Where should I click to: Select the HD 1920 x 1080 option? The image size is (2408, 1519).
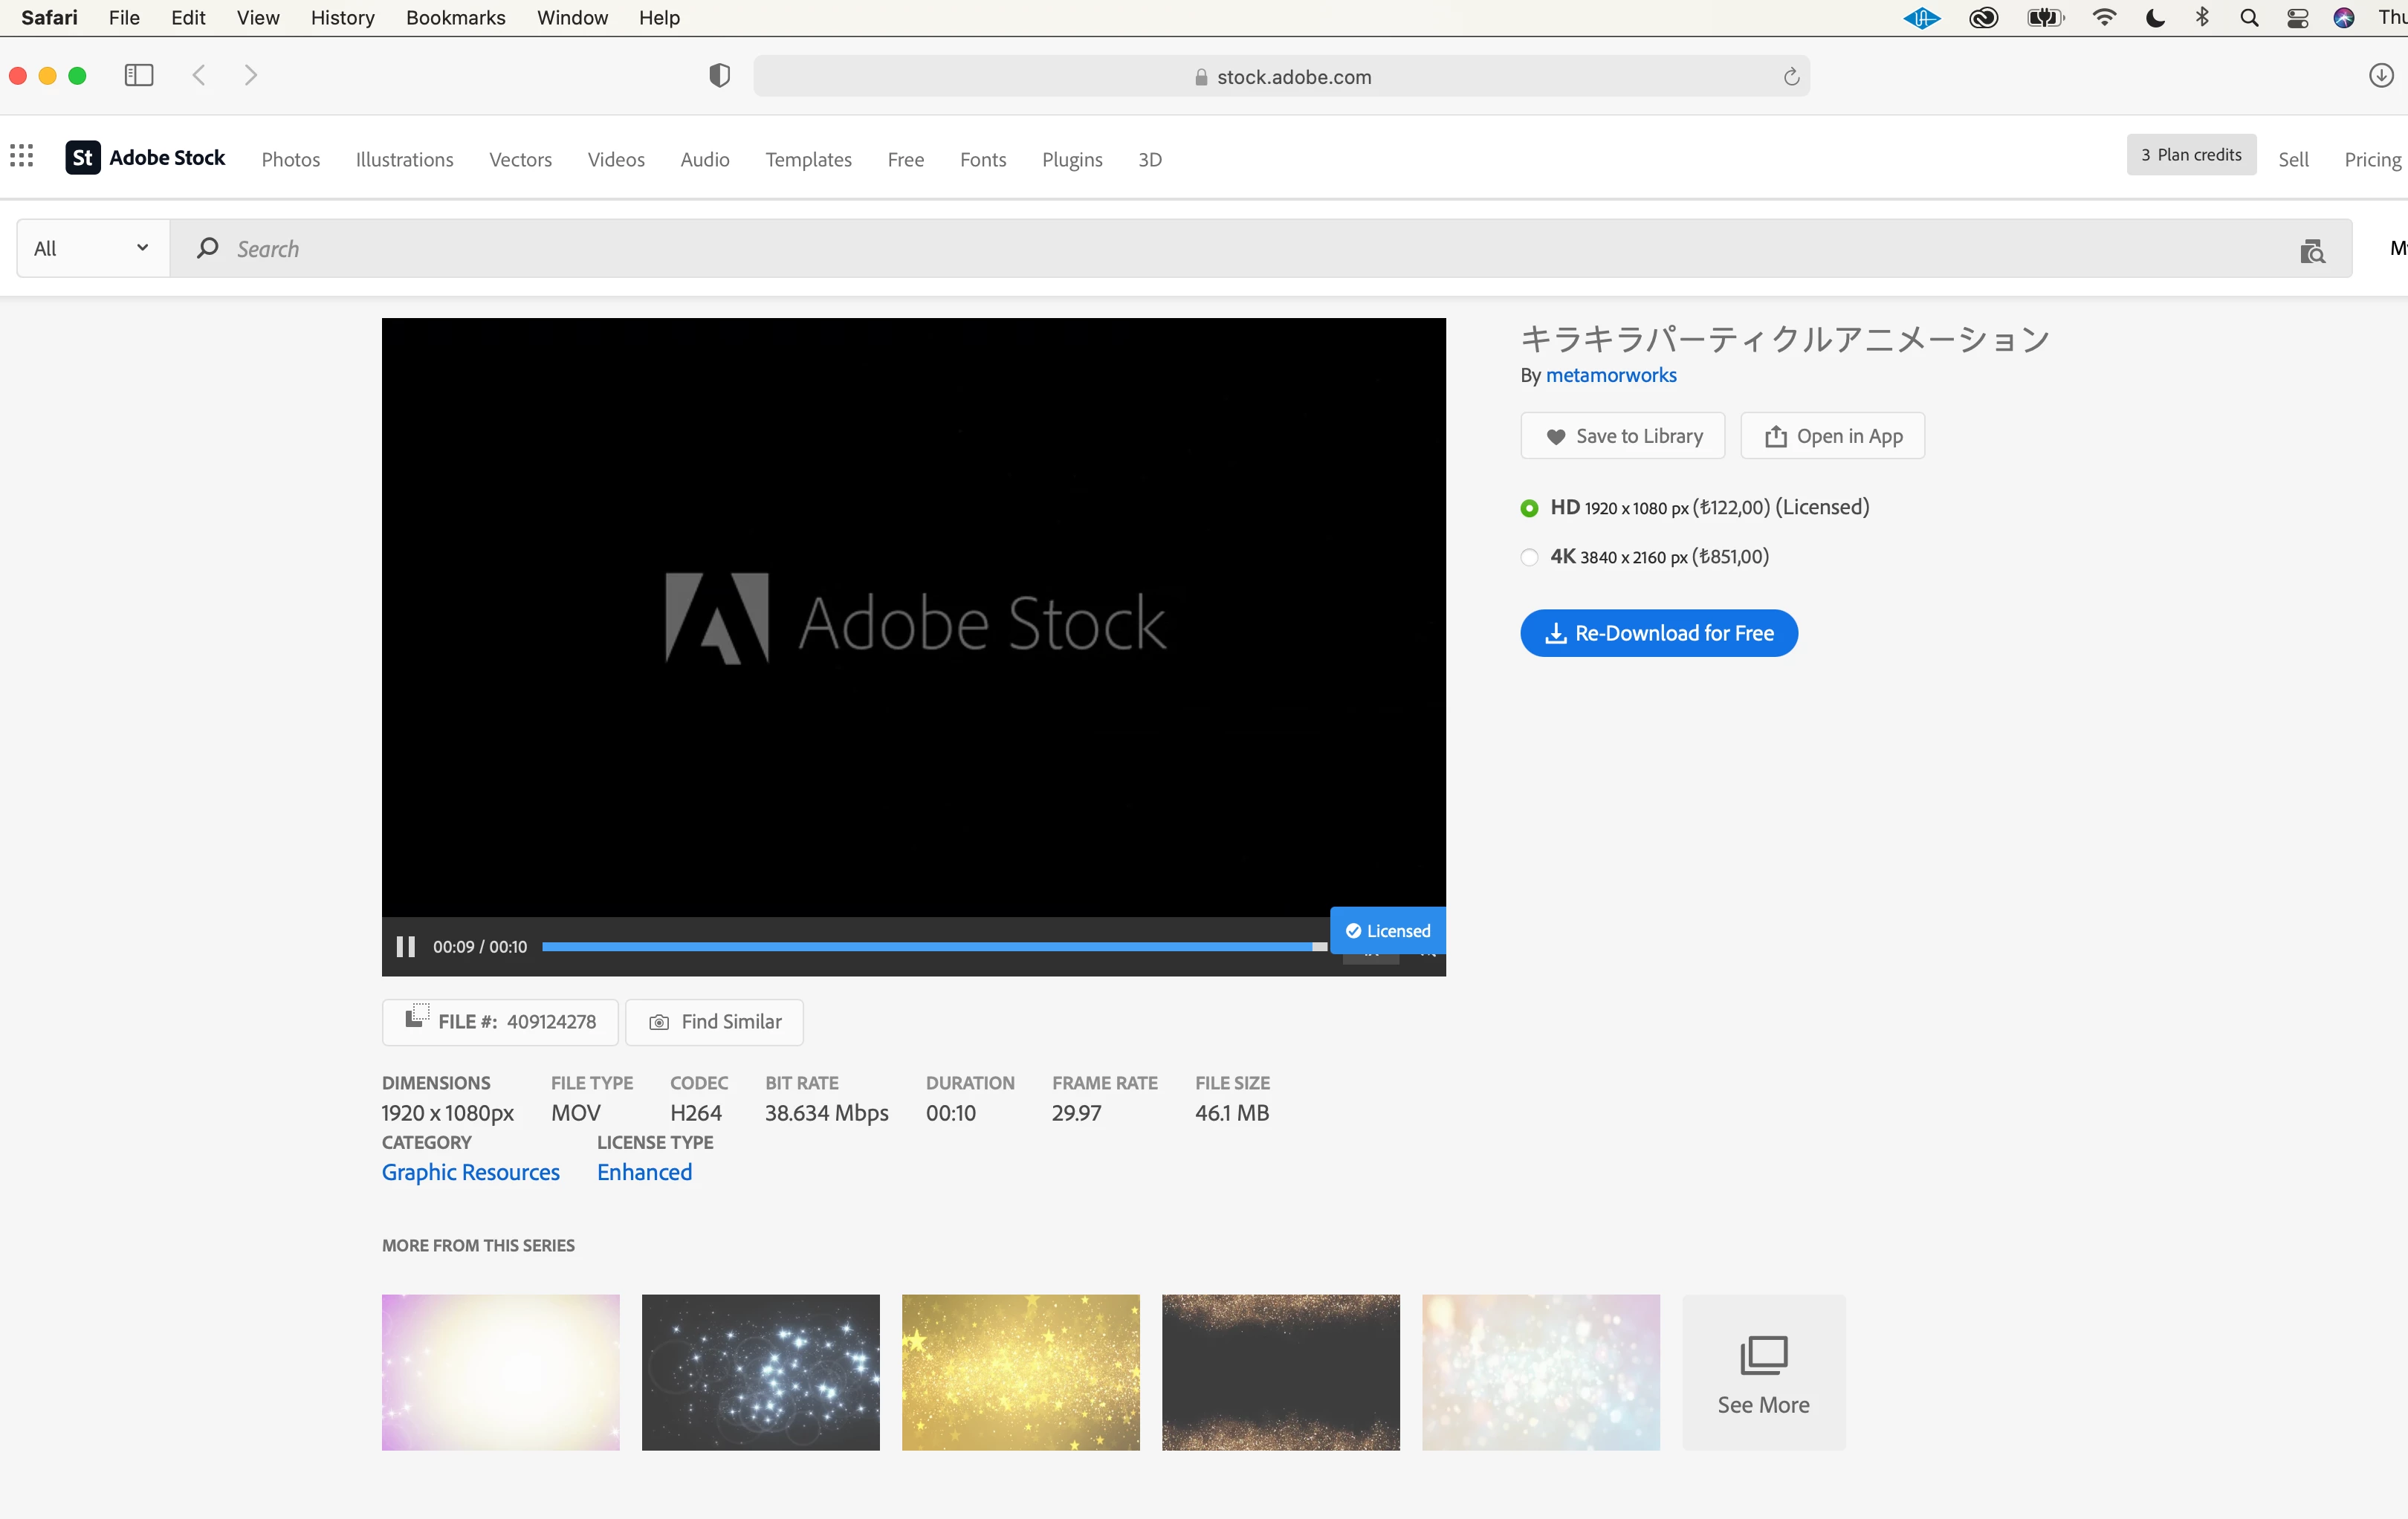[1529, 508]
